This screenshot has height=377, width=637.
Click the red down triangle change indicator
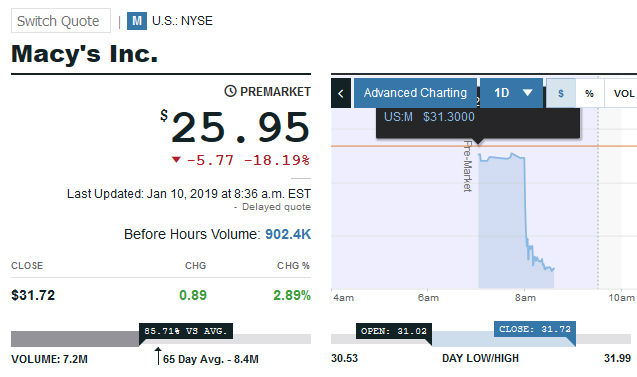click(176, 160)
